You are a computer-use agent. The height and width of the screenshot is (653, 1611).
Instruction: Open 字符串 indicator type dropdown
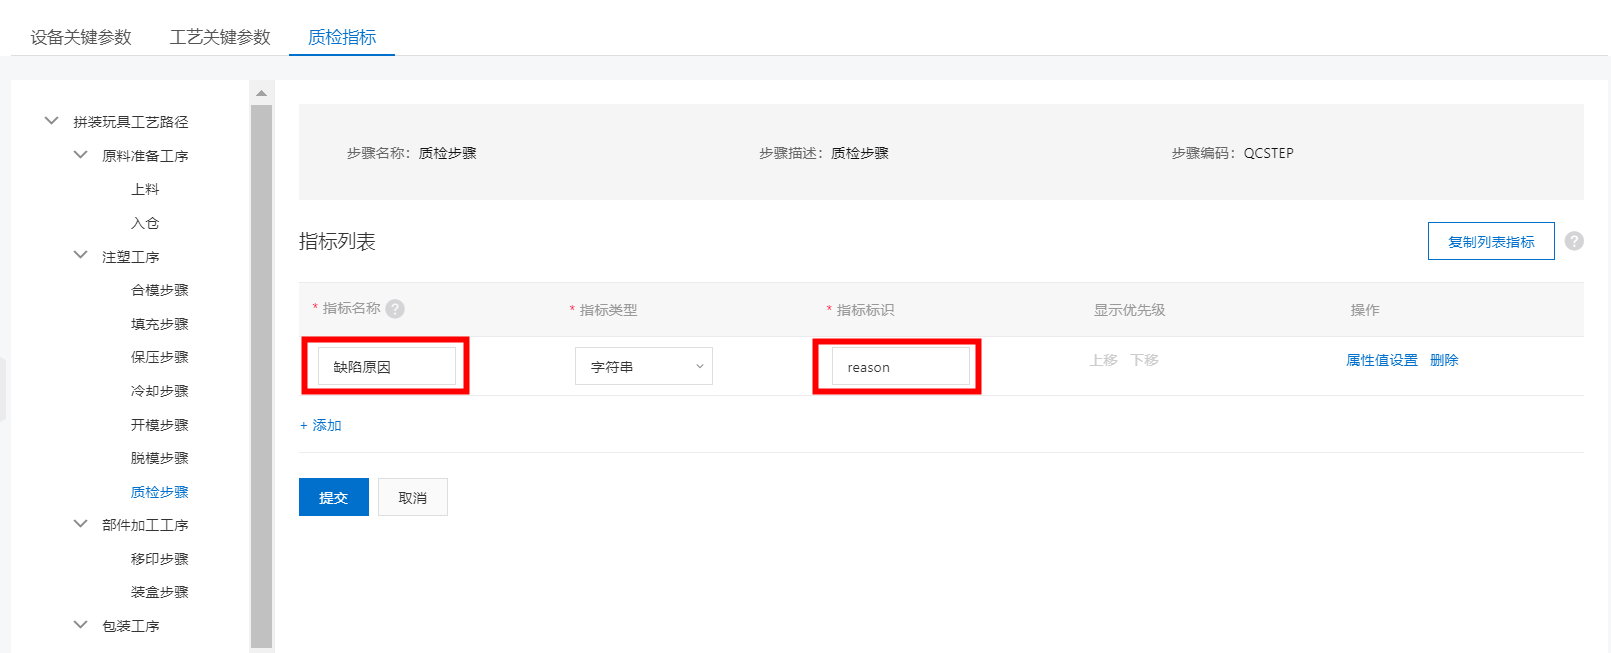(x=644, y=366)
